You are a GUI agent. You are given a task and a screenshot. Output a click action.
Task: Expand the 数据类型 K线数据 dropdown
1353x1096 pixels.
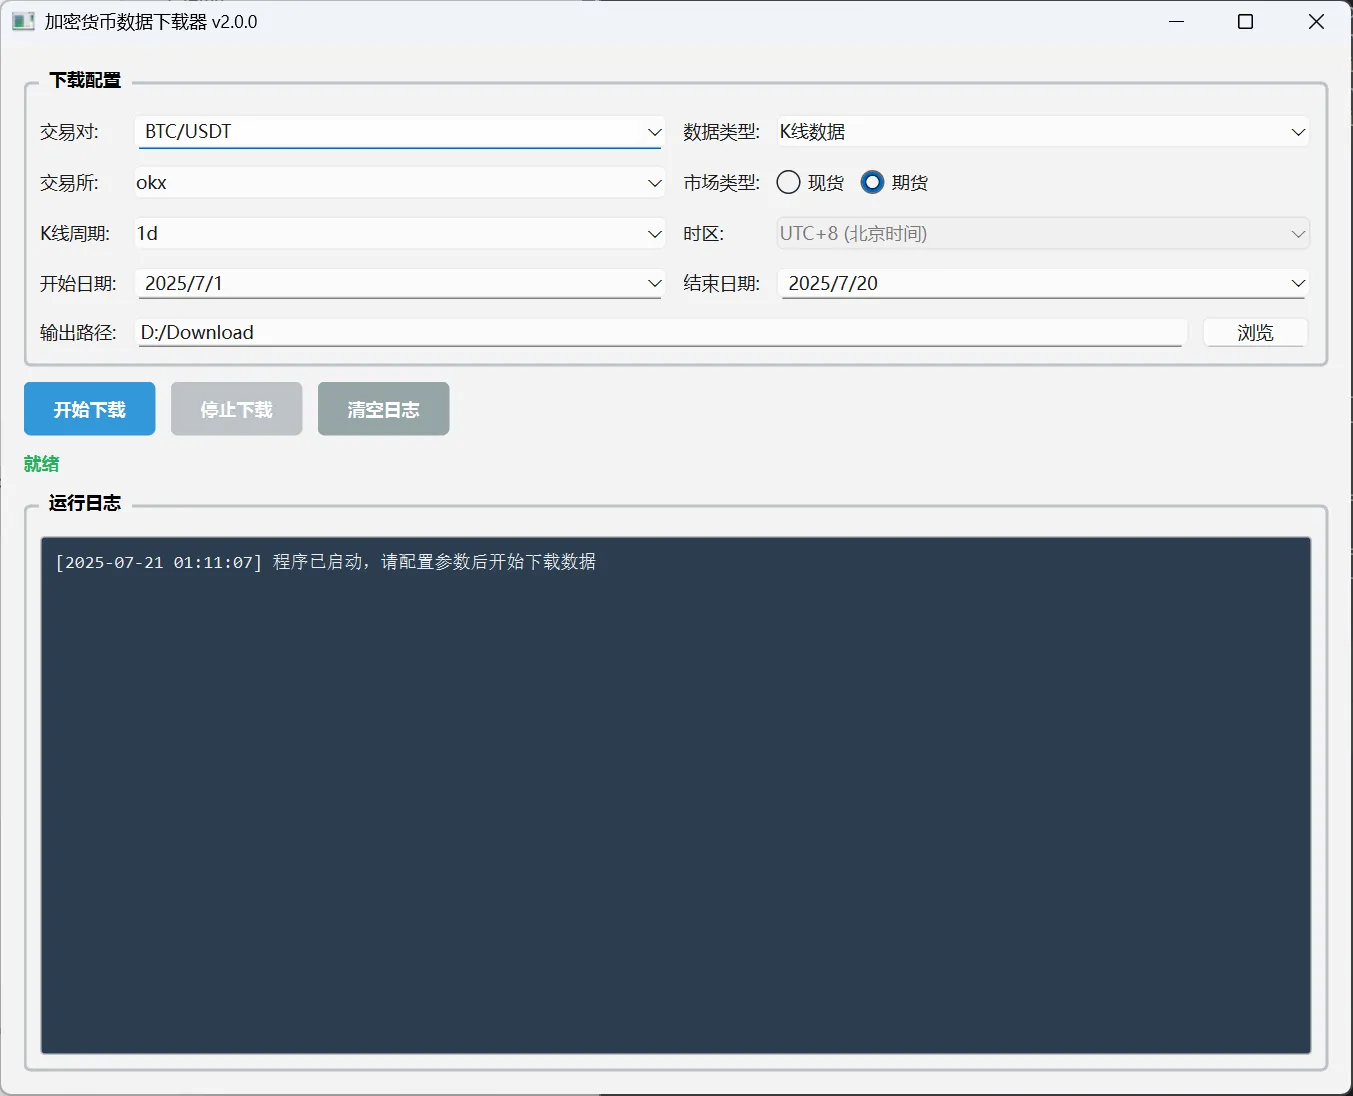click(x=1297, y=132)
